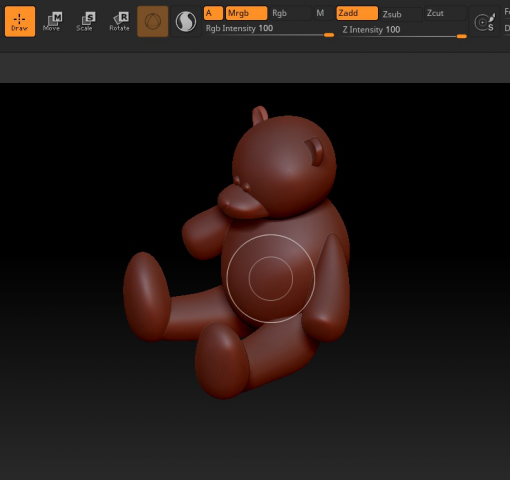510x480 pixels.
Task: Open the material sphere selector
Action: point(186,21)
